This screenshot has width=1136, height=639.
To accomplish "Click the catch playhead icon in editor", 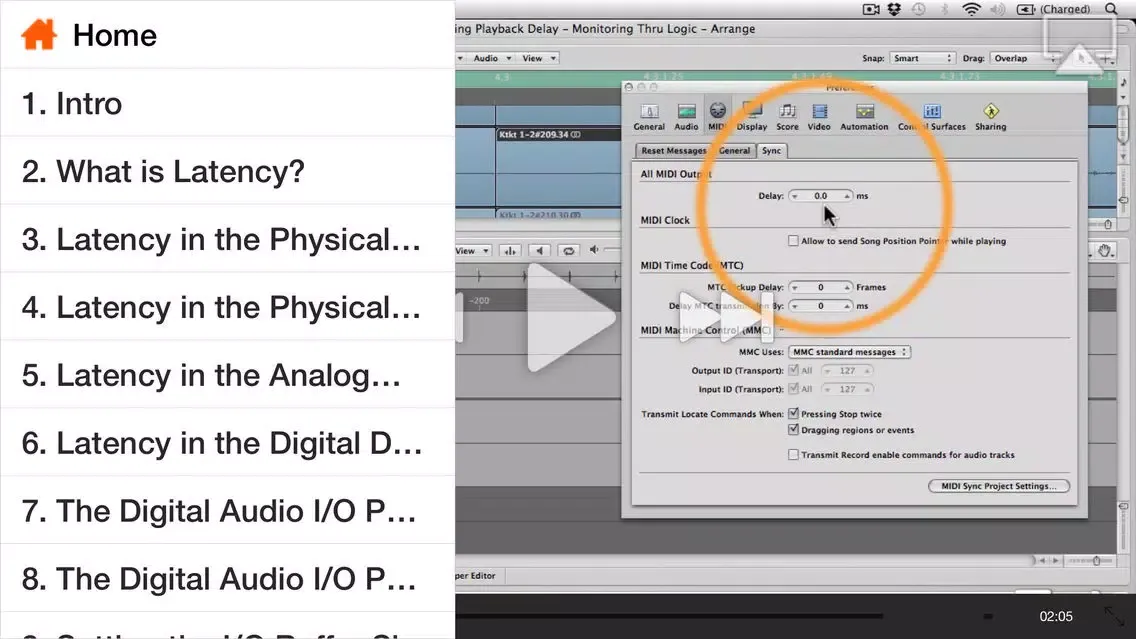I will pos(510,251).
